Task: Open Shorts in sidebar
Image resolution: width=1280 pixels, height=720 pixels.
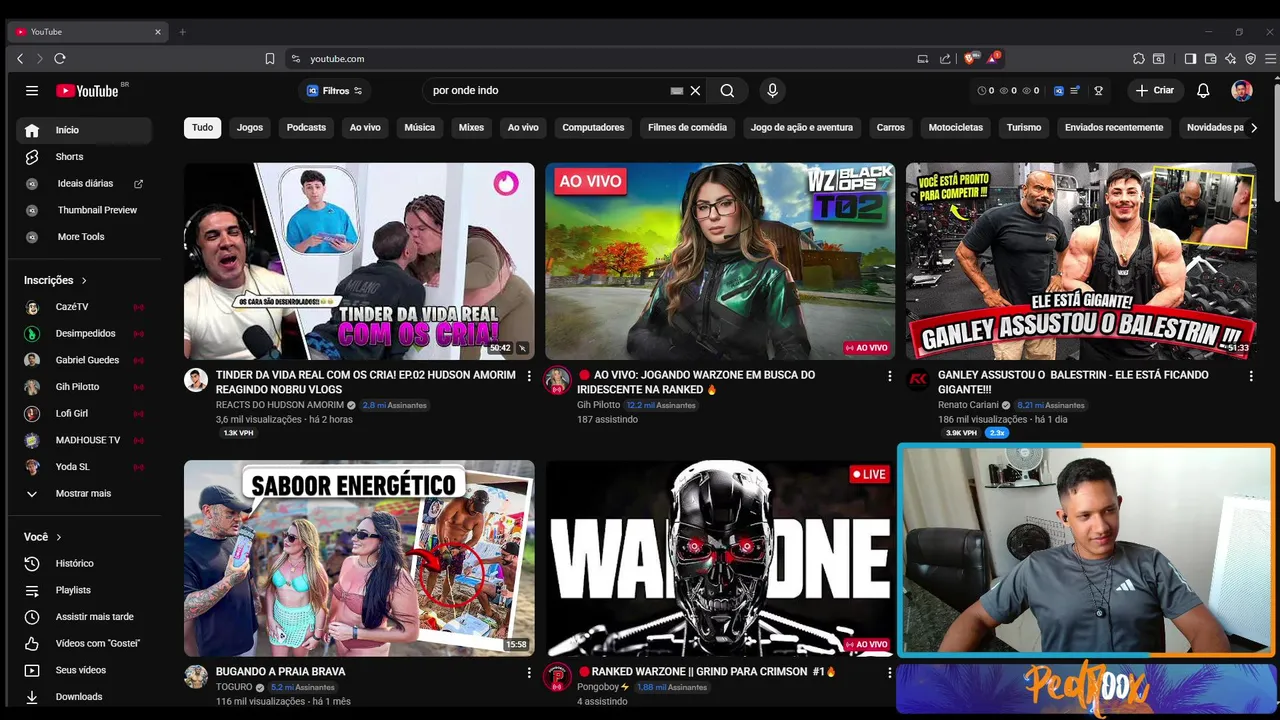Action: click(84, 157)
